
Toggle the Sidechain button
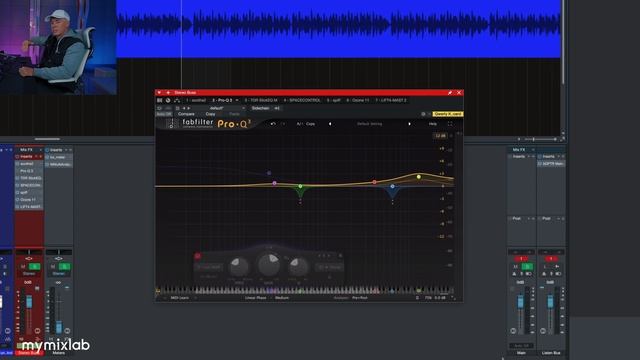pyautogui.click(x=260, y=108)
